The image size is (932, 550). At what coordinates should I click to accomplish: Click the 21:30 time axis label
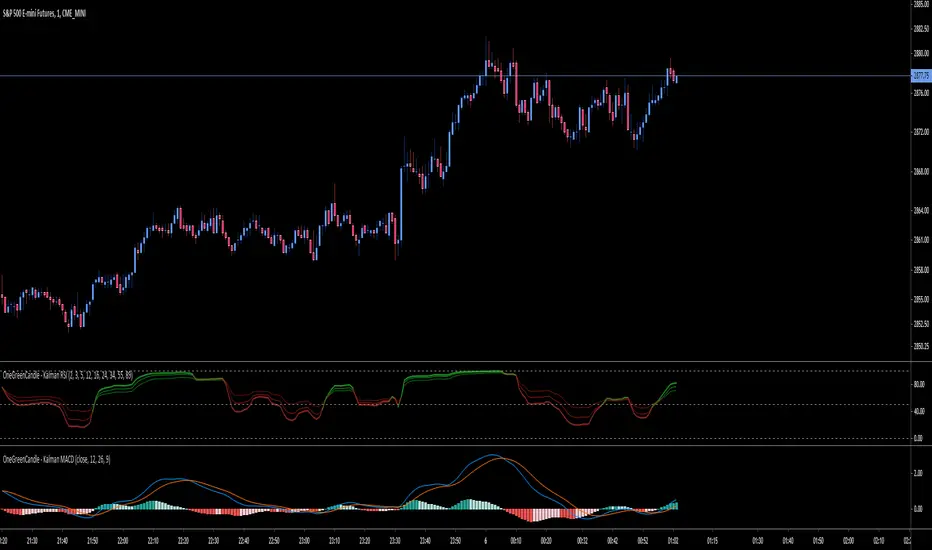point(32,541)
